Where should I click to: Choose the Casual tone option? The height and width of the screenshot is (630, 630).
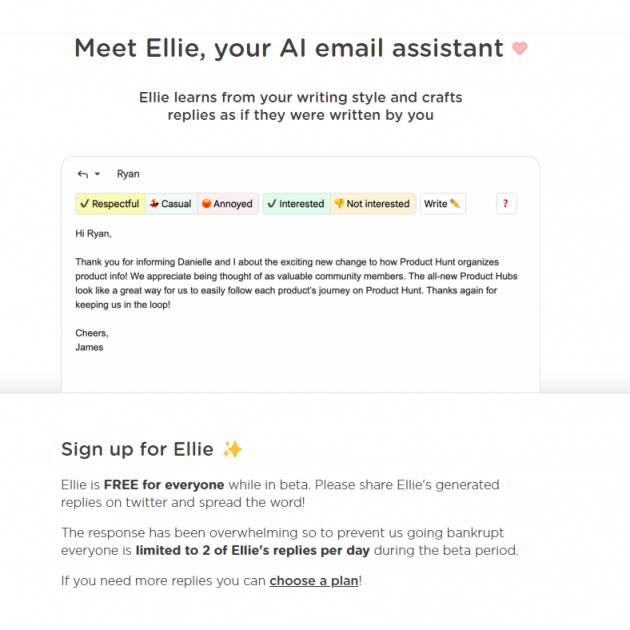pos(170,204)
